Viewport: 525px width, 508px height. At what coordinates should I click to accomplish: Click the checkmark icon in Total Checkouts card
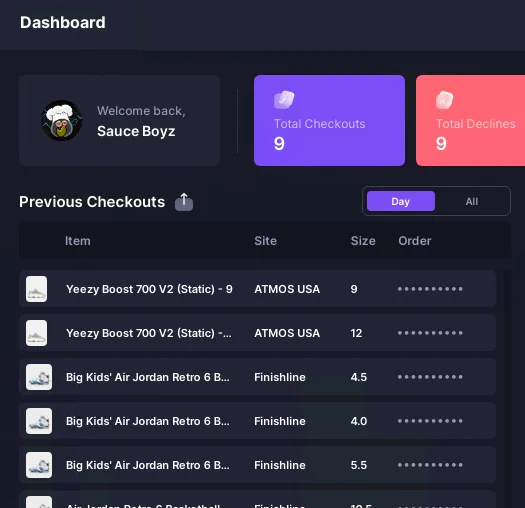point(284,100)
